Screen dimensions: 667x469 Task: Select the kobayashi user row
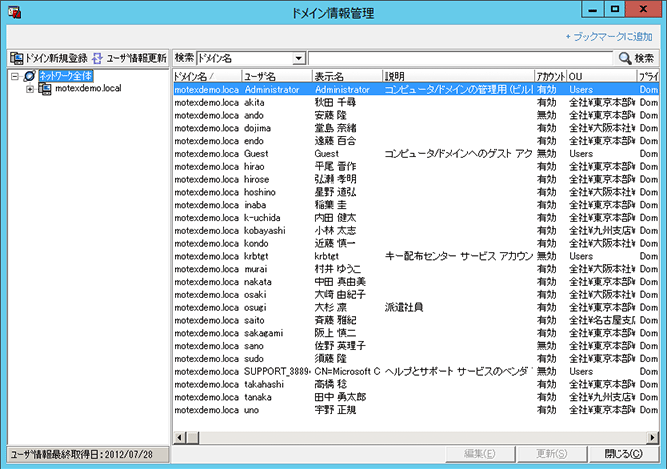coord(416,230)
